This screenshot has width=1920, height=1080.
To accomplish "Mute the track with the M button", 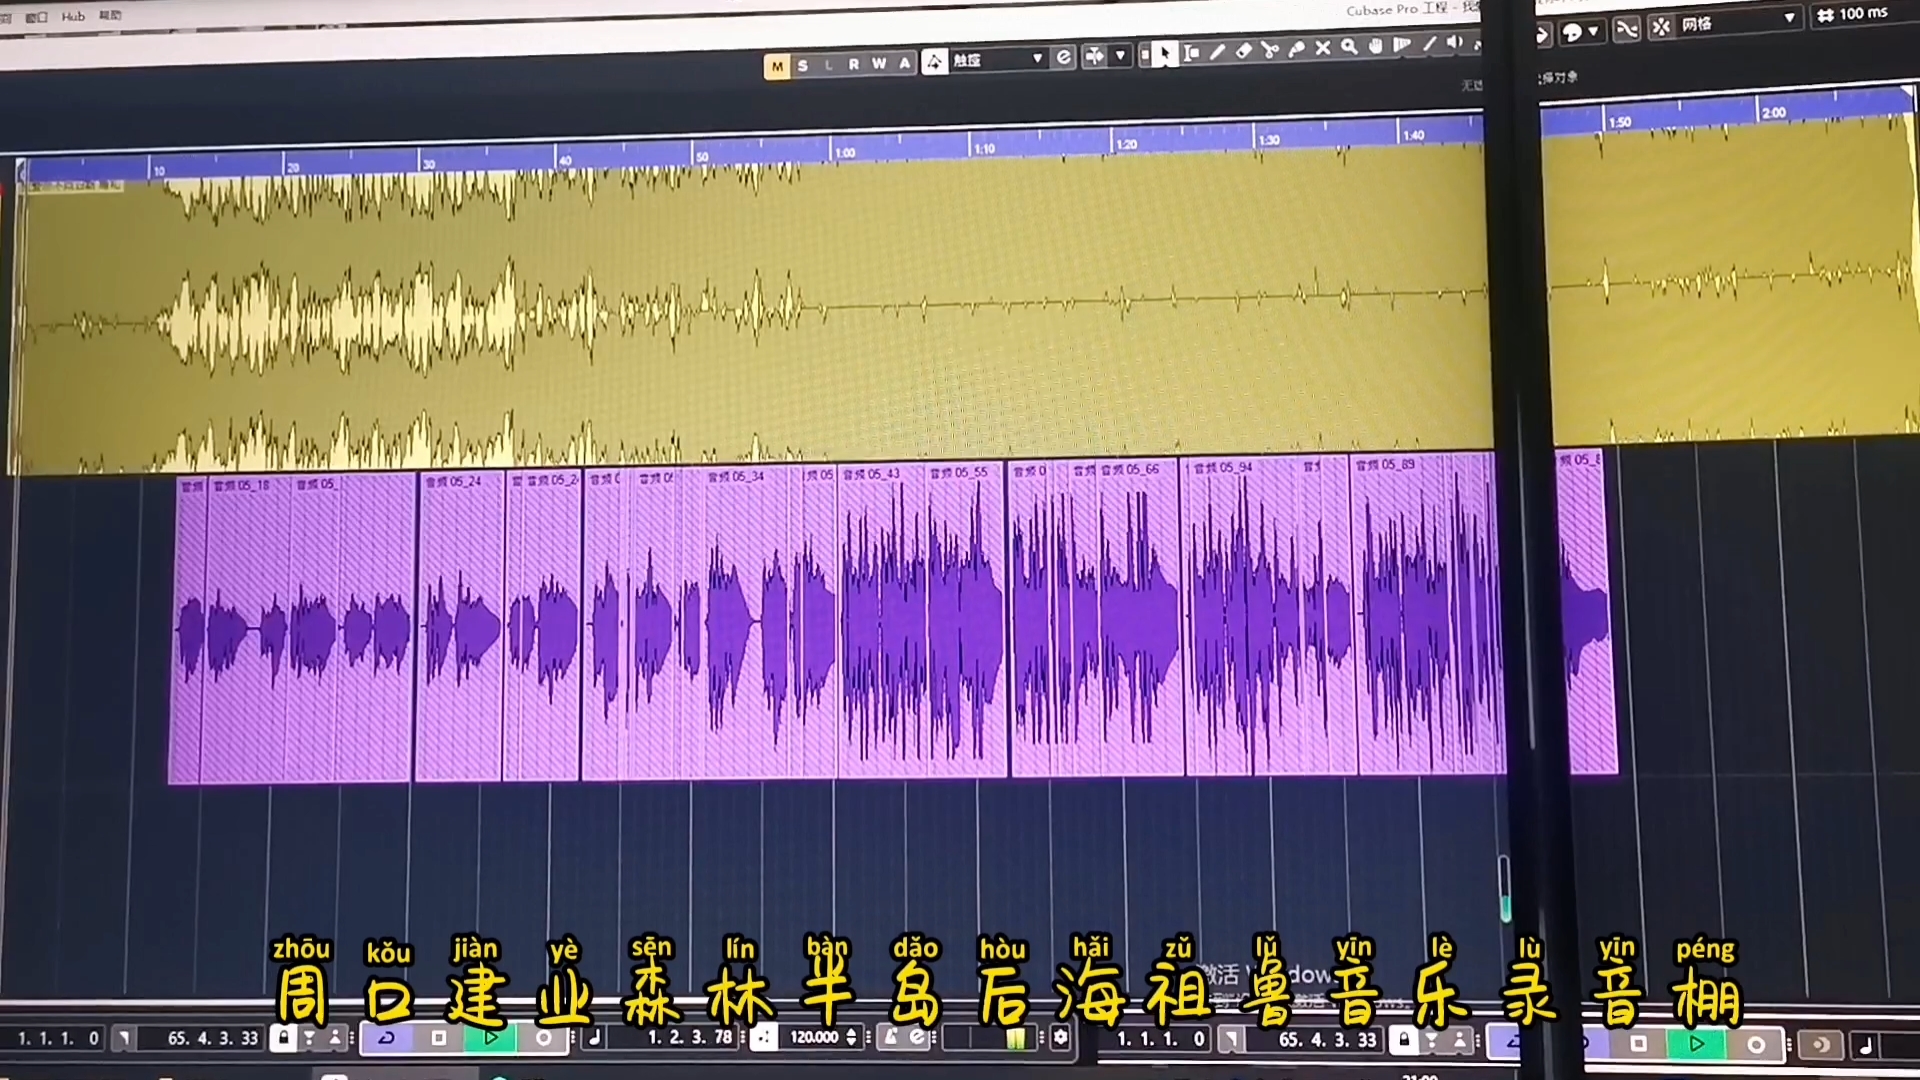I will click(777, 64).
